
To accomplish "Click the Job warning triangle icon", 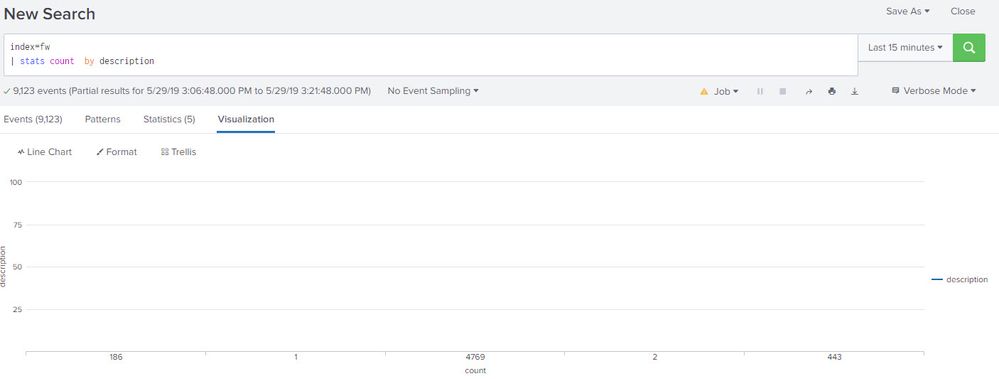I will pyautogui.click(x=704, y=92).
